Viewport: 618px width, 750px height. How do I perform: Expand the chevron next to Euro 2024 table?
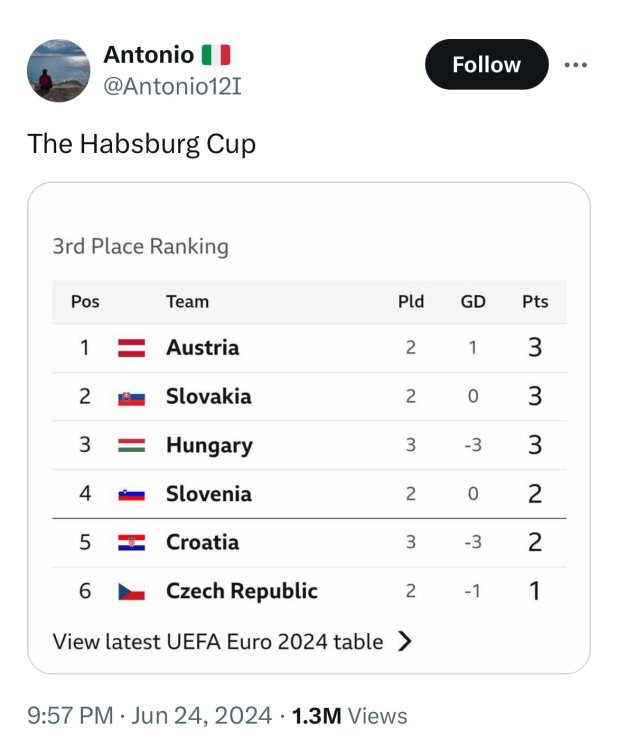coord(404,642)
